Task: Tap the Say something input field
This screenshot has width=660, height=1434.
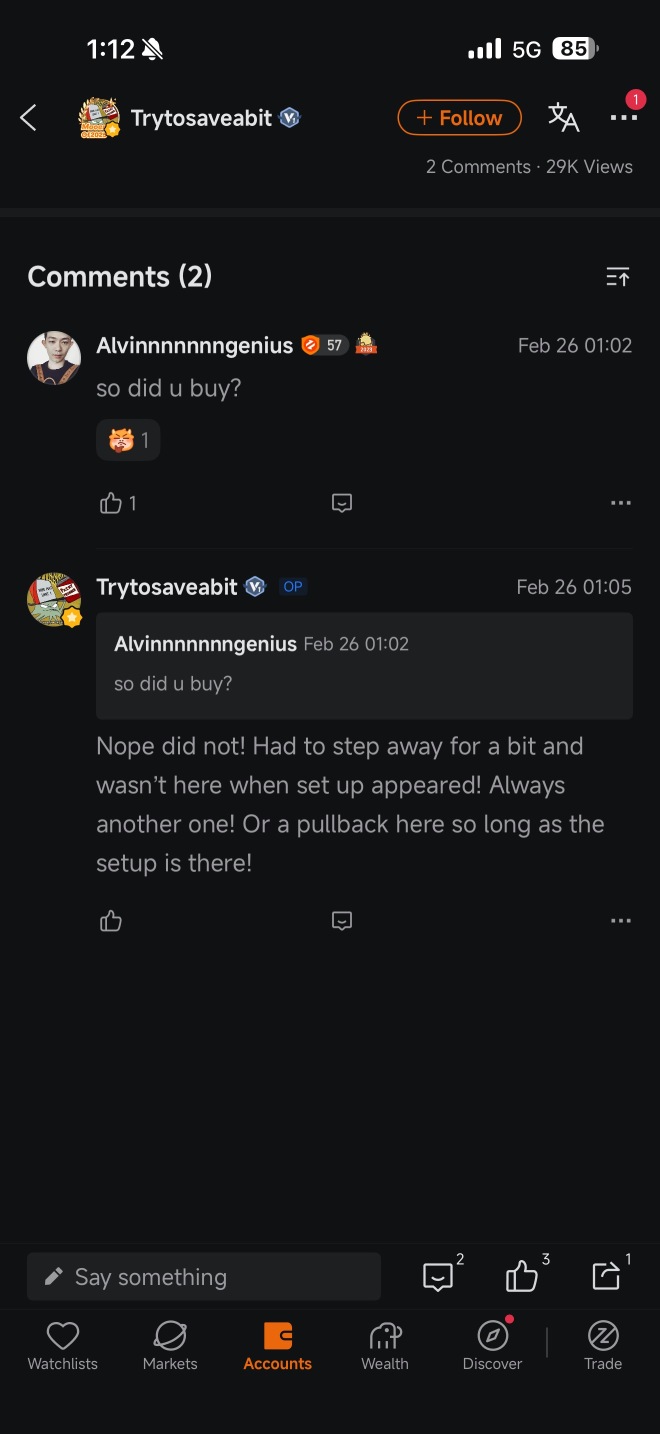Action: pos(204,1277)
